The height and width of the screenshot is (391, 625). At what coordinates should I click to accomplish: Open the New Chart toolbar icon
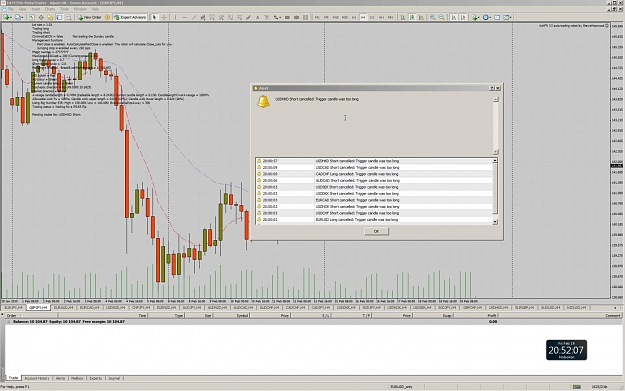pos(6,17)
